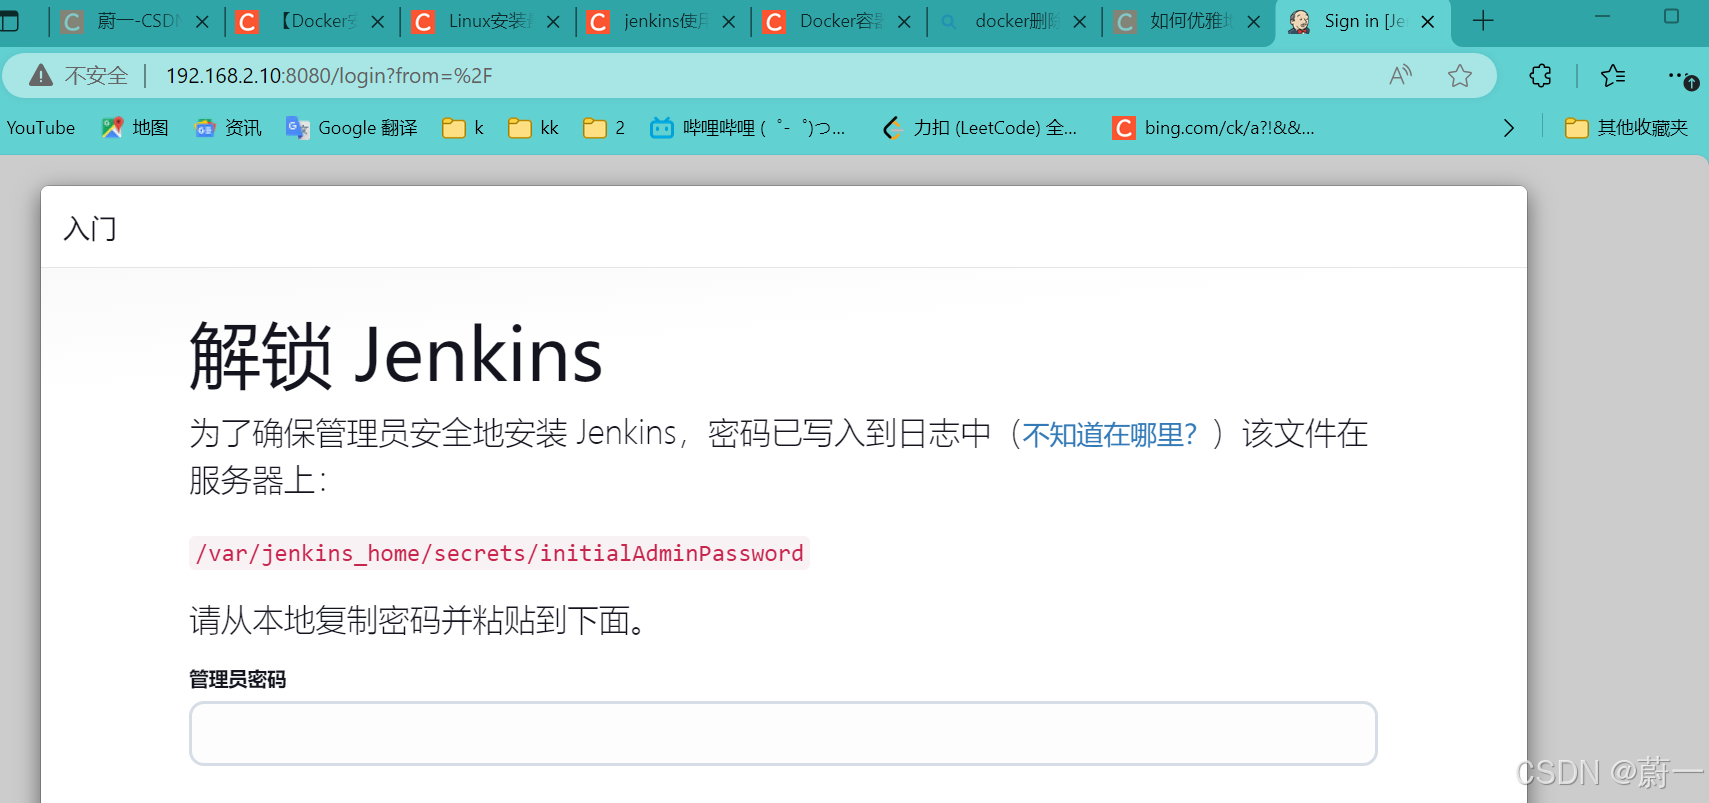This screenshot has width=1709, height=803.
Task: Close the Docker容器 tab
Action: (x=904, y=21)
